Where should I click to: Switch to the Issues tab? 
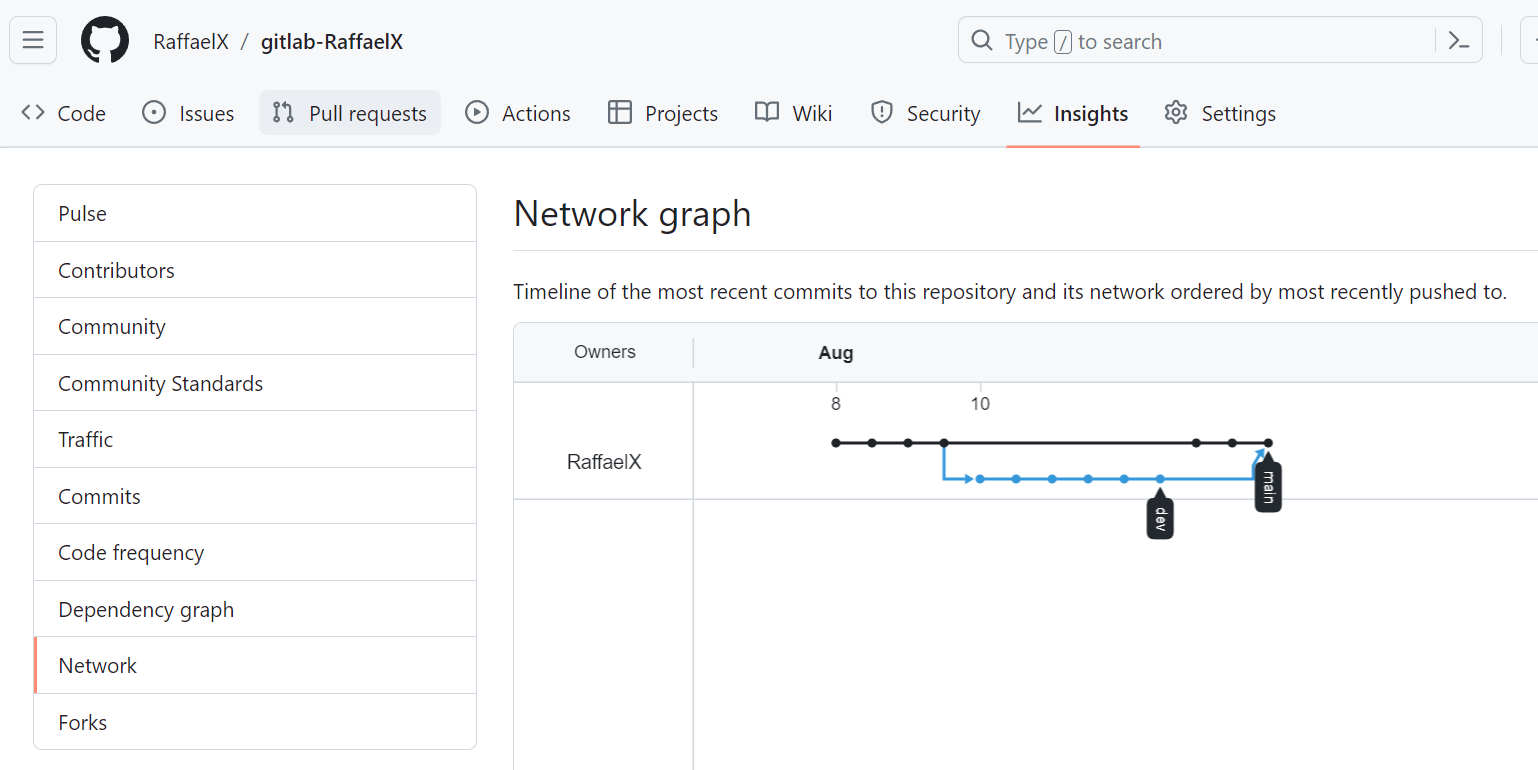188,113
